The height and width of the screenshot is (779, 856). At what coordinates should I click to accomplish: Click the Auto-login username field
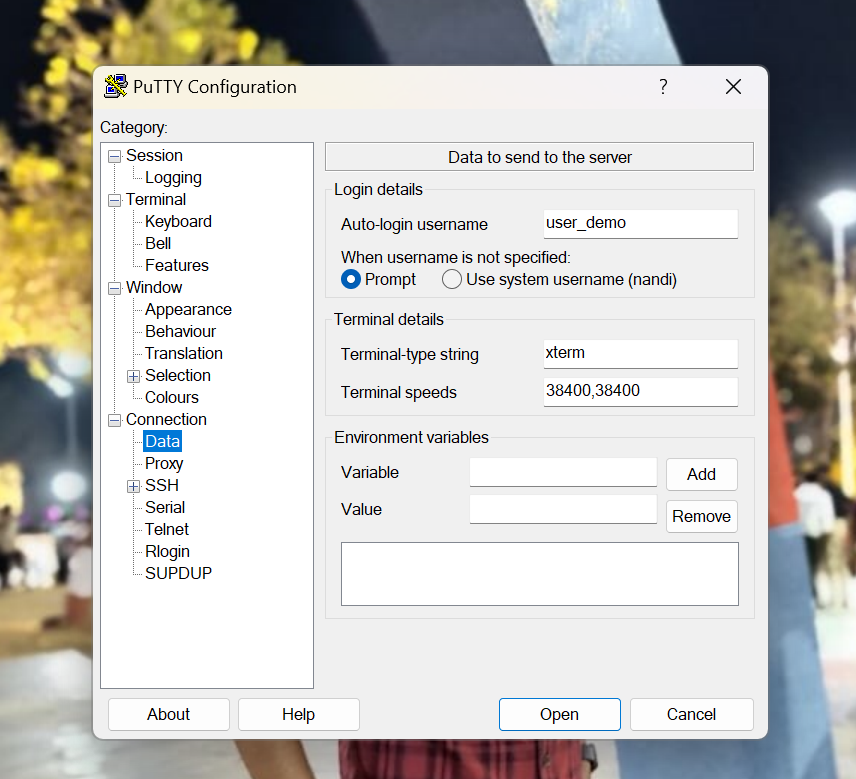pyautogui.click(x=640, y=224)
